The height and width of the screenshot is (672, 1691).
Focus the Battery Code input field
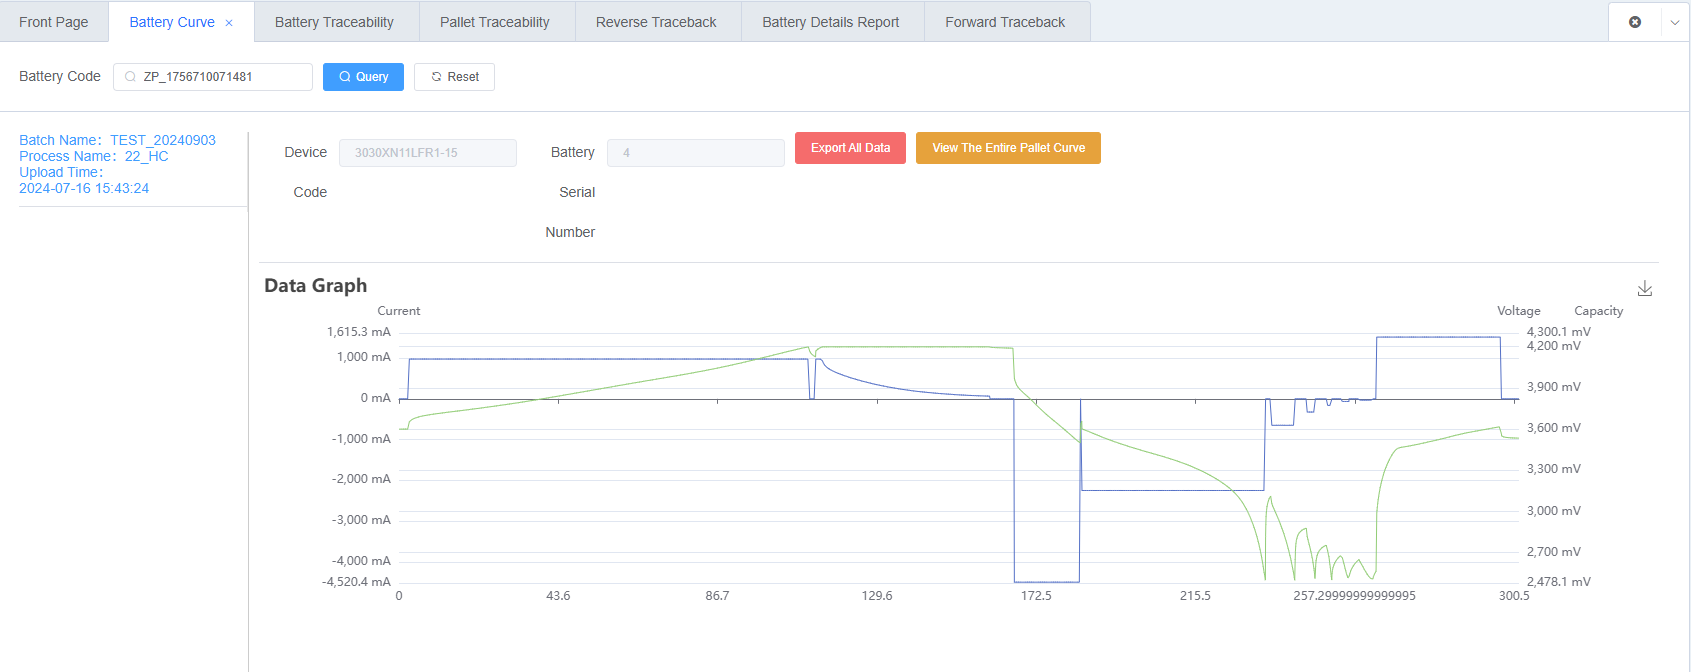point(213,77)
